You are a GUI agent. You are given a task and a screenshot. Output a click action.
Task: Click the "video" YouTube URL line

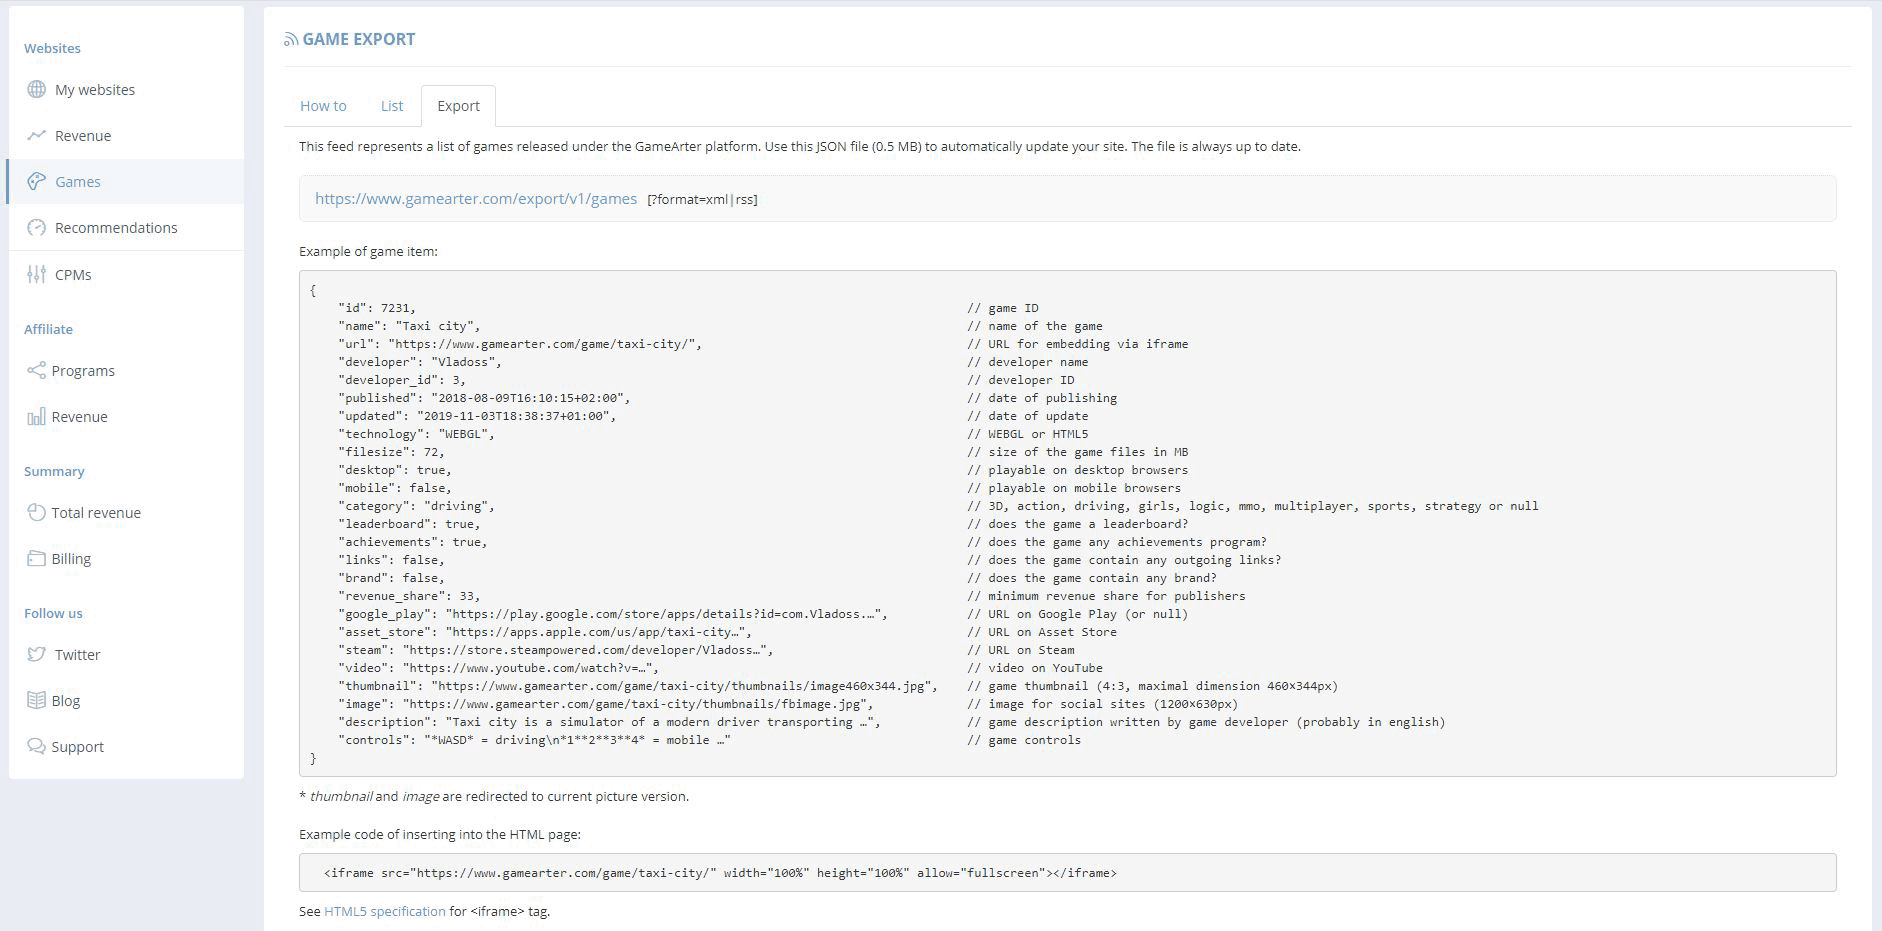tap(499, 668)
